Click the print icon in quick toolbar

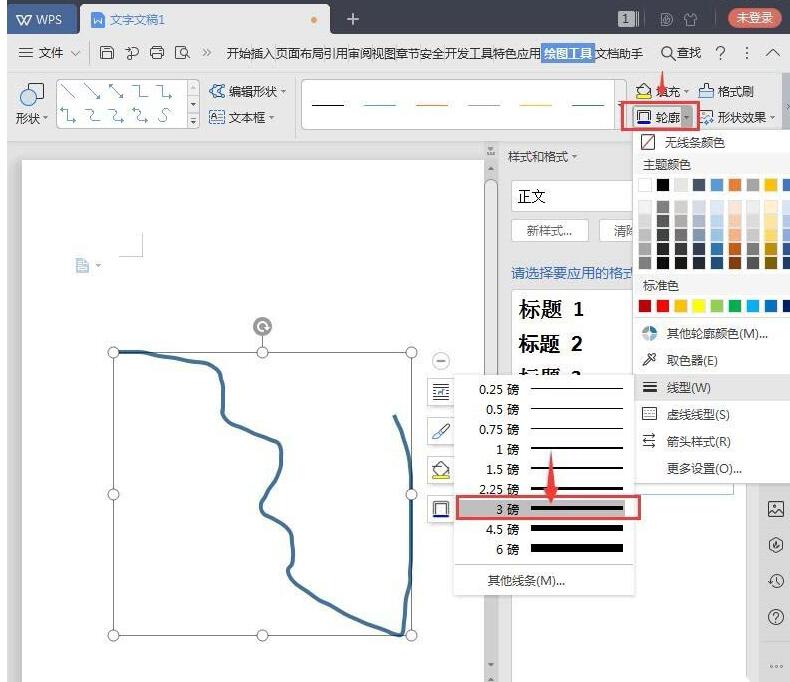pyautogui.click(x=157, y=52)
